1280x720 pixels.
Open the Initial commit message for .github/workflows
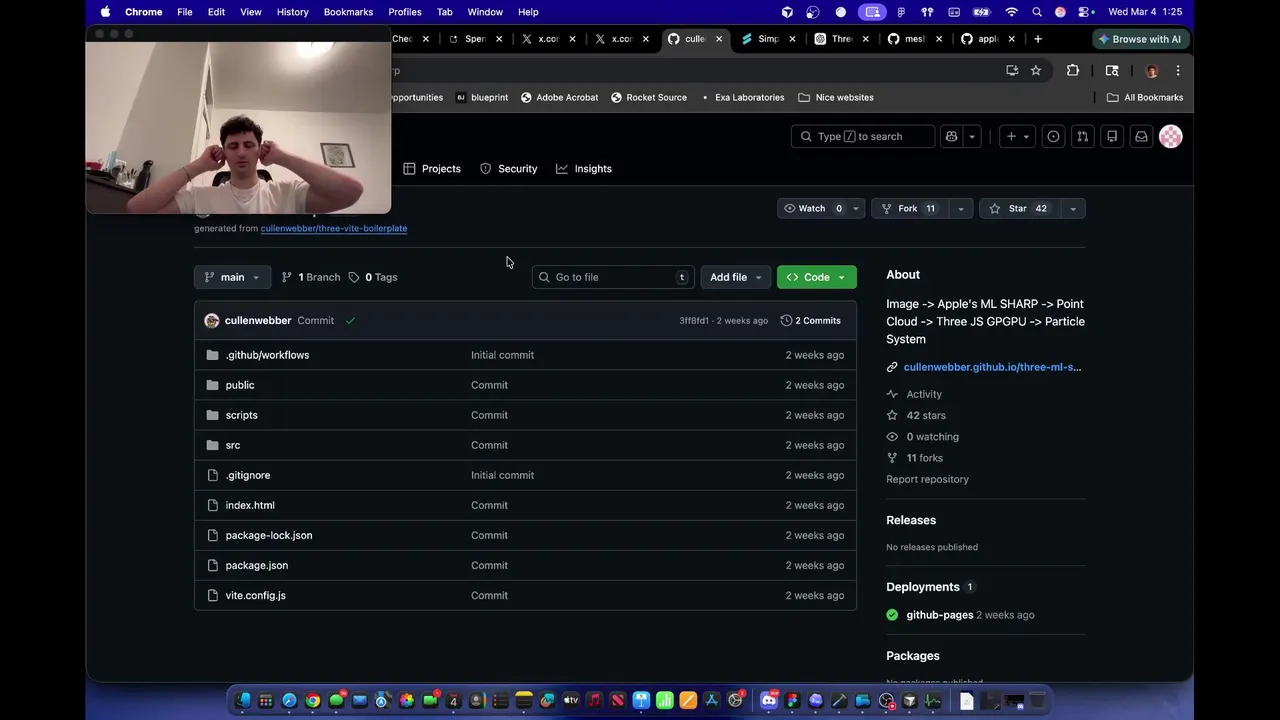(x=502, y=355)
